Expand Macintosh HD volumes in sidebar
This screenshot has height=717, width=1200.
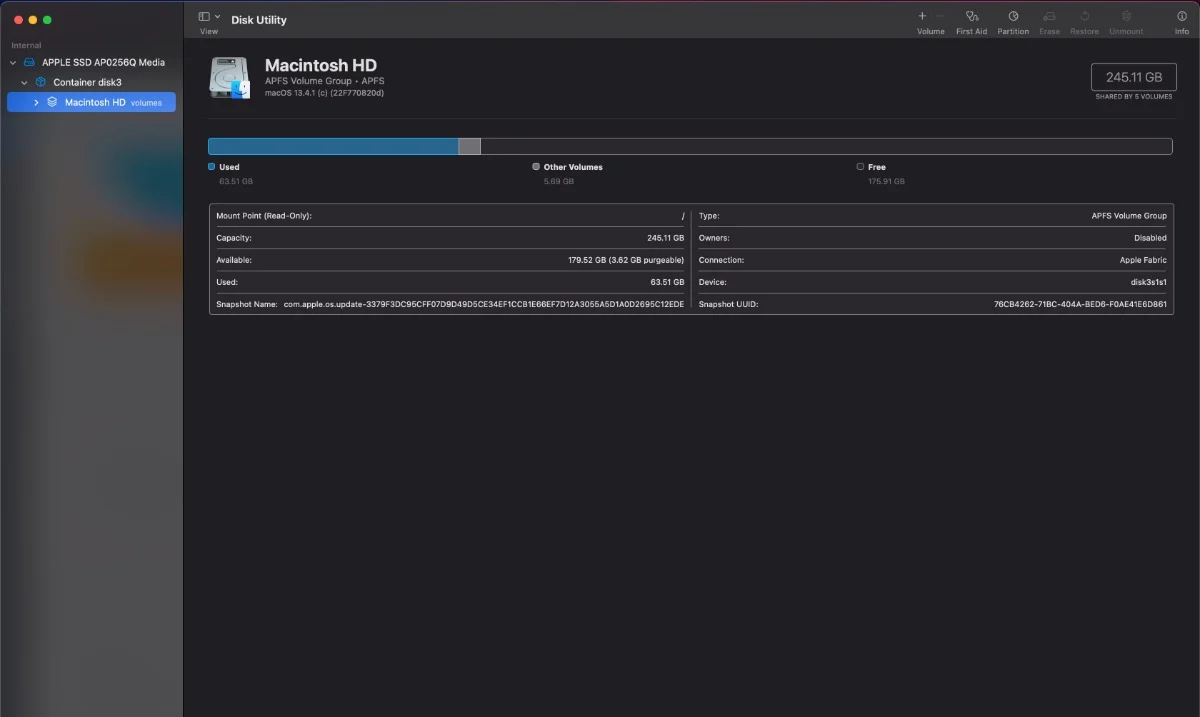pos(37,102)
